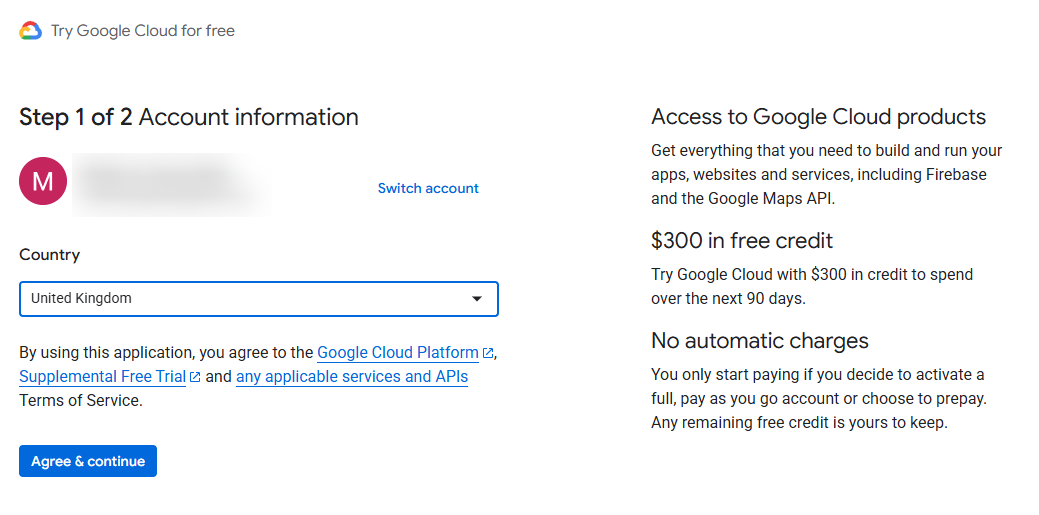Click the Google Cloud logo icon
The width and height of the screenshot is (1039, 515).
pyautogui.click(x=30, y=31)
